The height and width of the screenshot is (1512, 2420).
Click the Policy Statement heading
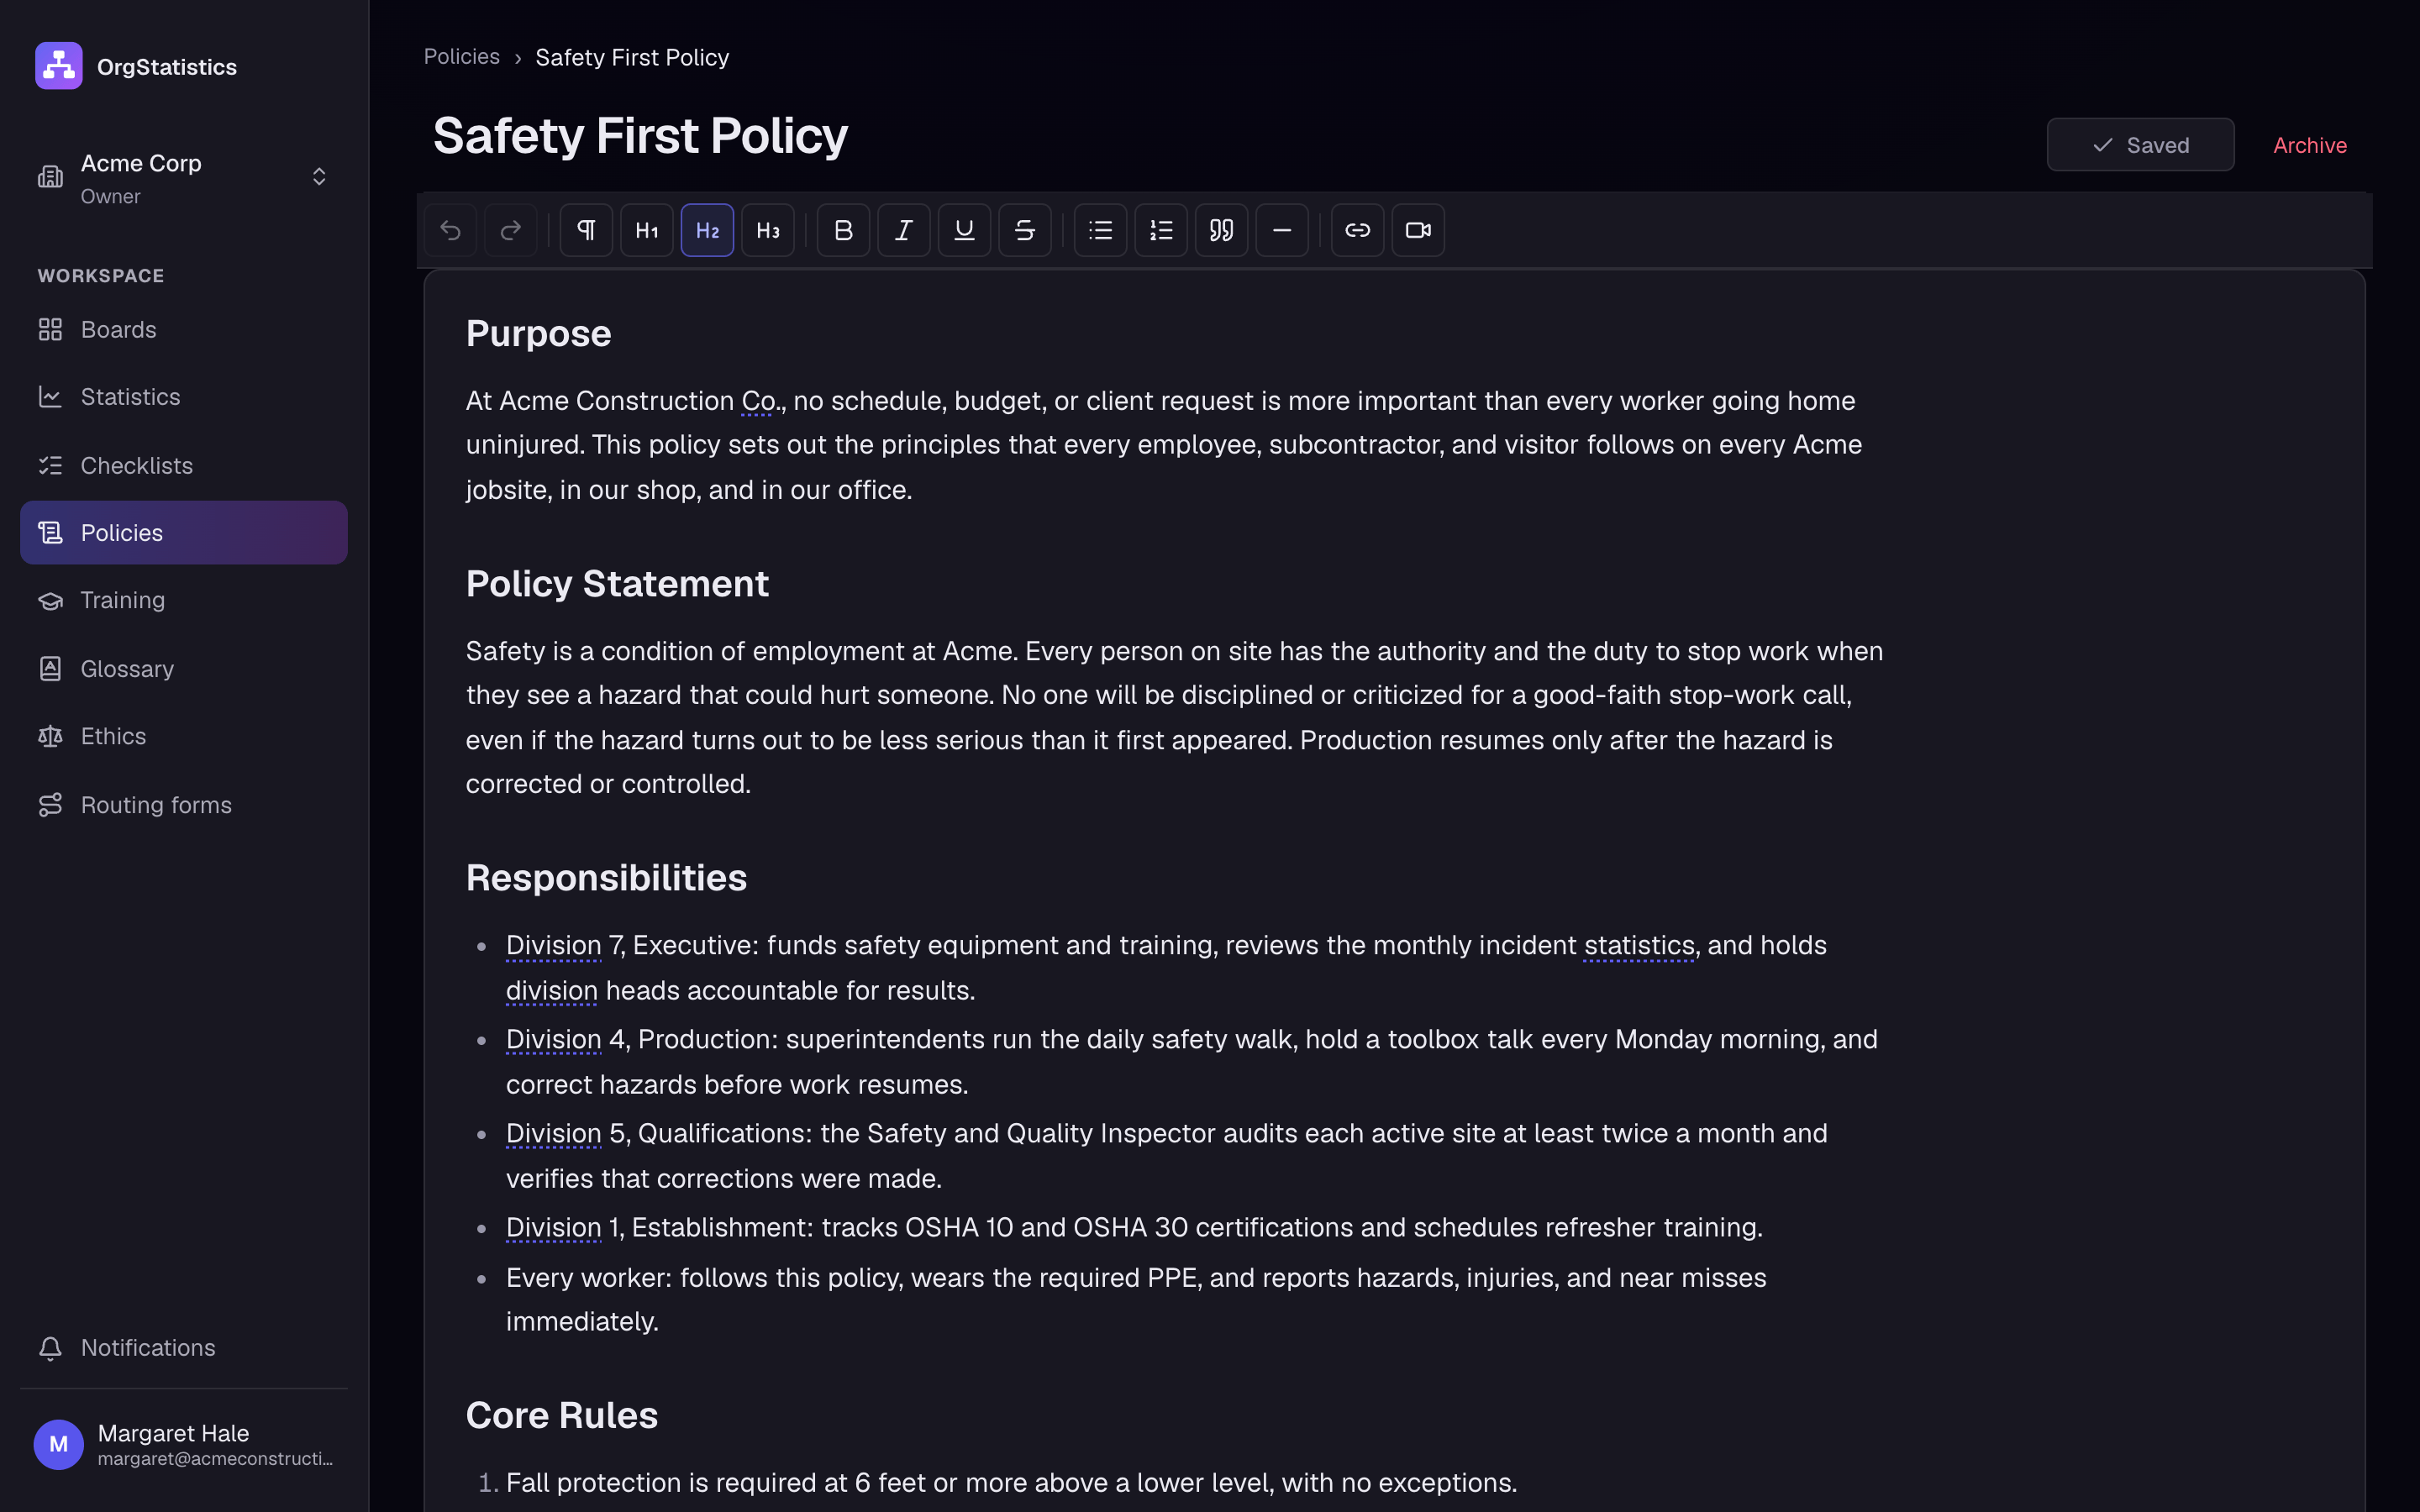pos(617,584)
